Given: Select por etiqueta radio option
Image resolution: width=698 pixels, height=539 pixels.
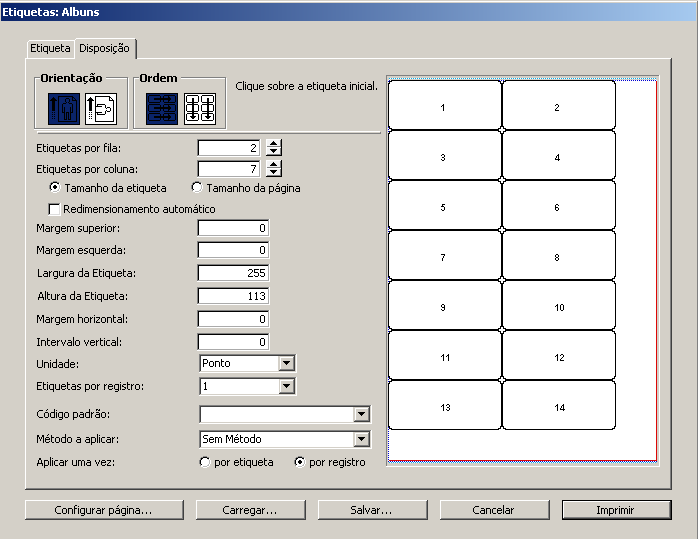Looking at the screenshot, I should [206, 462].
